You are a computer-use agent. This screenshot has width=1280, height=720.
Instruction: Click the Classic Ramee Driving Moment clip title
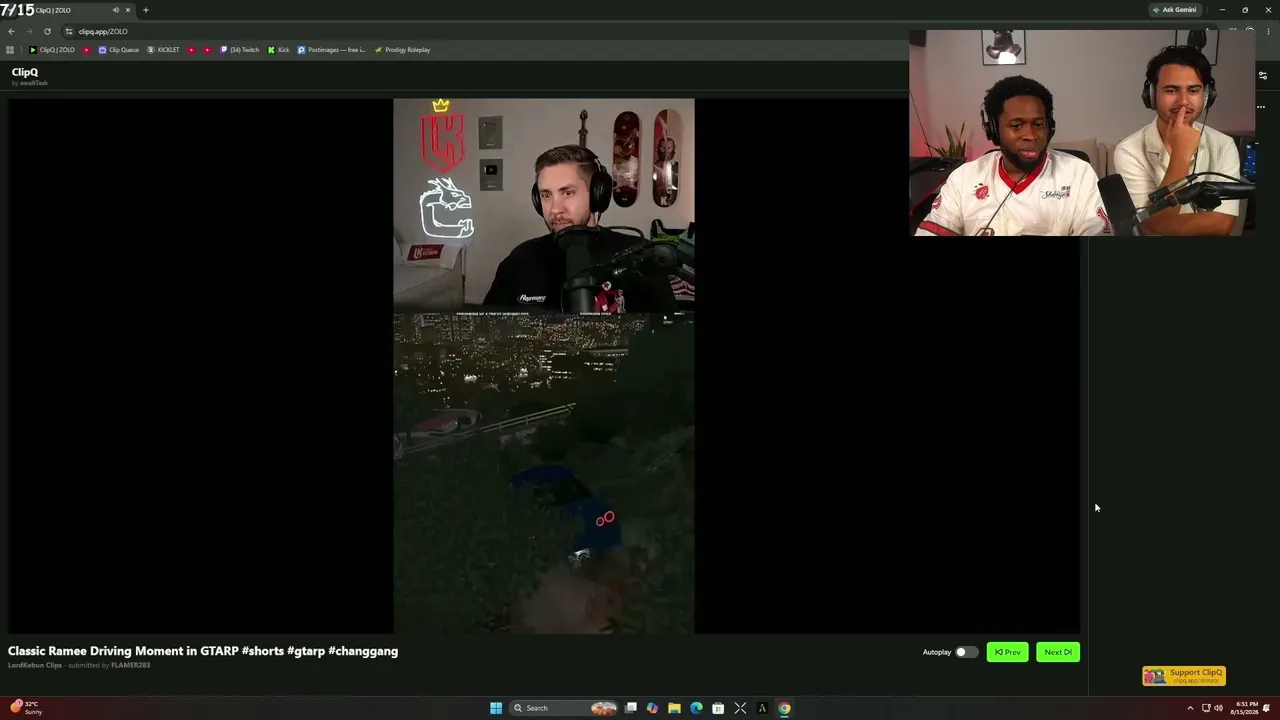[203, 651]
